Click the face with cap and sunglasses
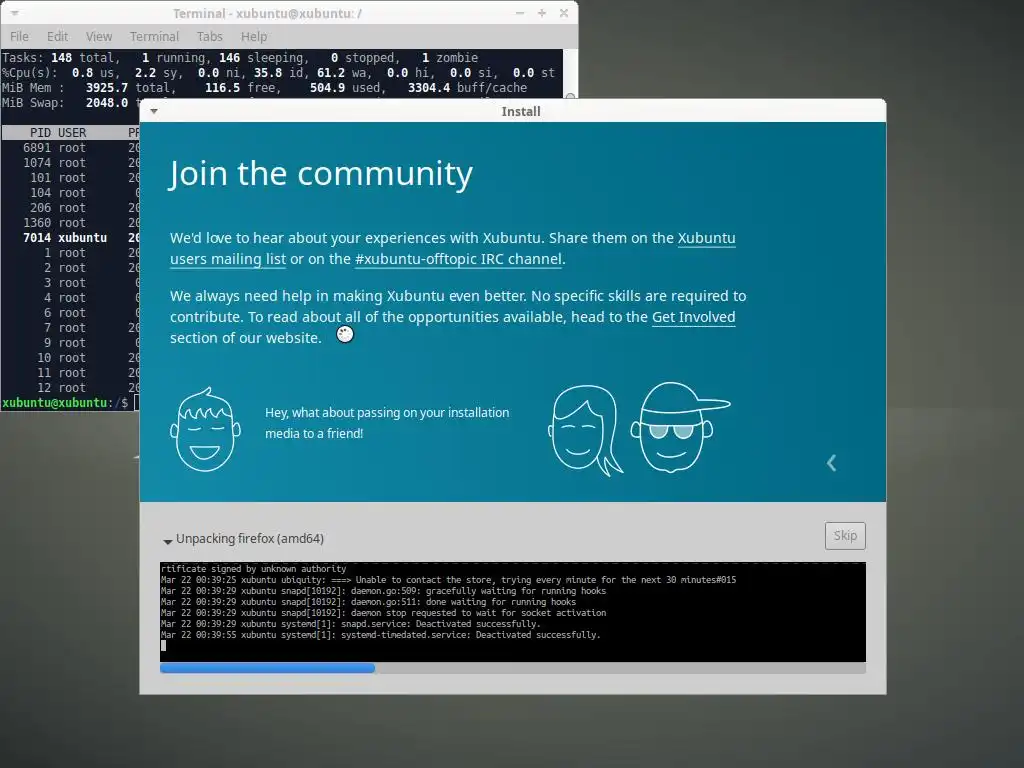 (x=679, y=427)
